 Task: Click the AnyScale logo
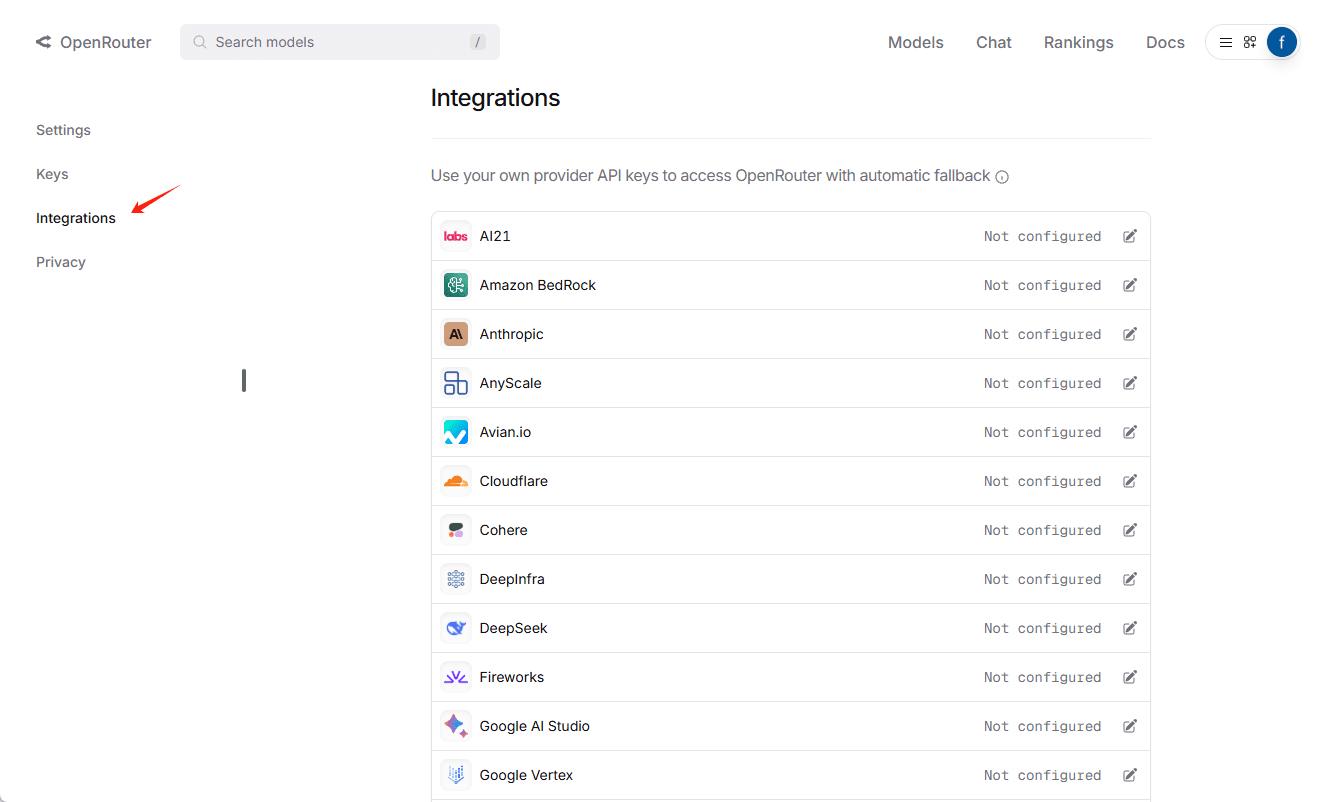[456, 383]
